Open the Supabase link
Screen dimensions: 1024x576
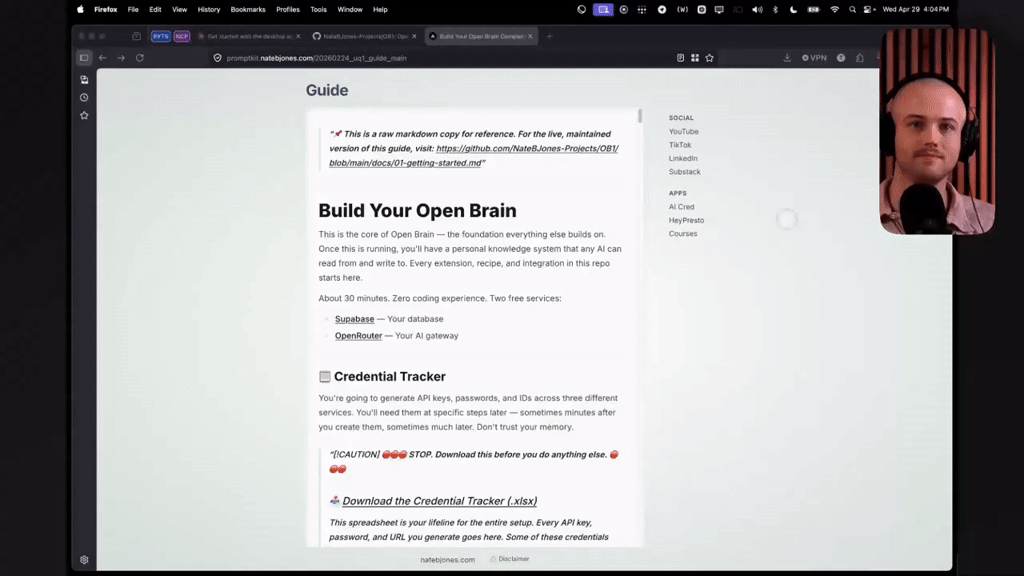[355, 319]
